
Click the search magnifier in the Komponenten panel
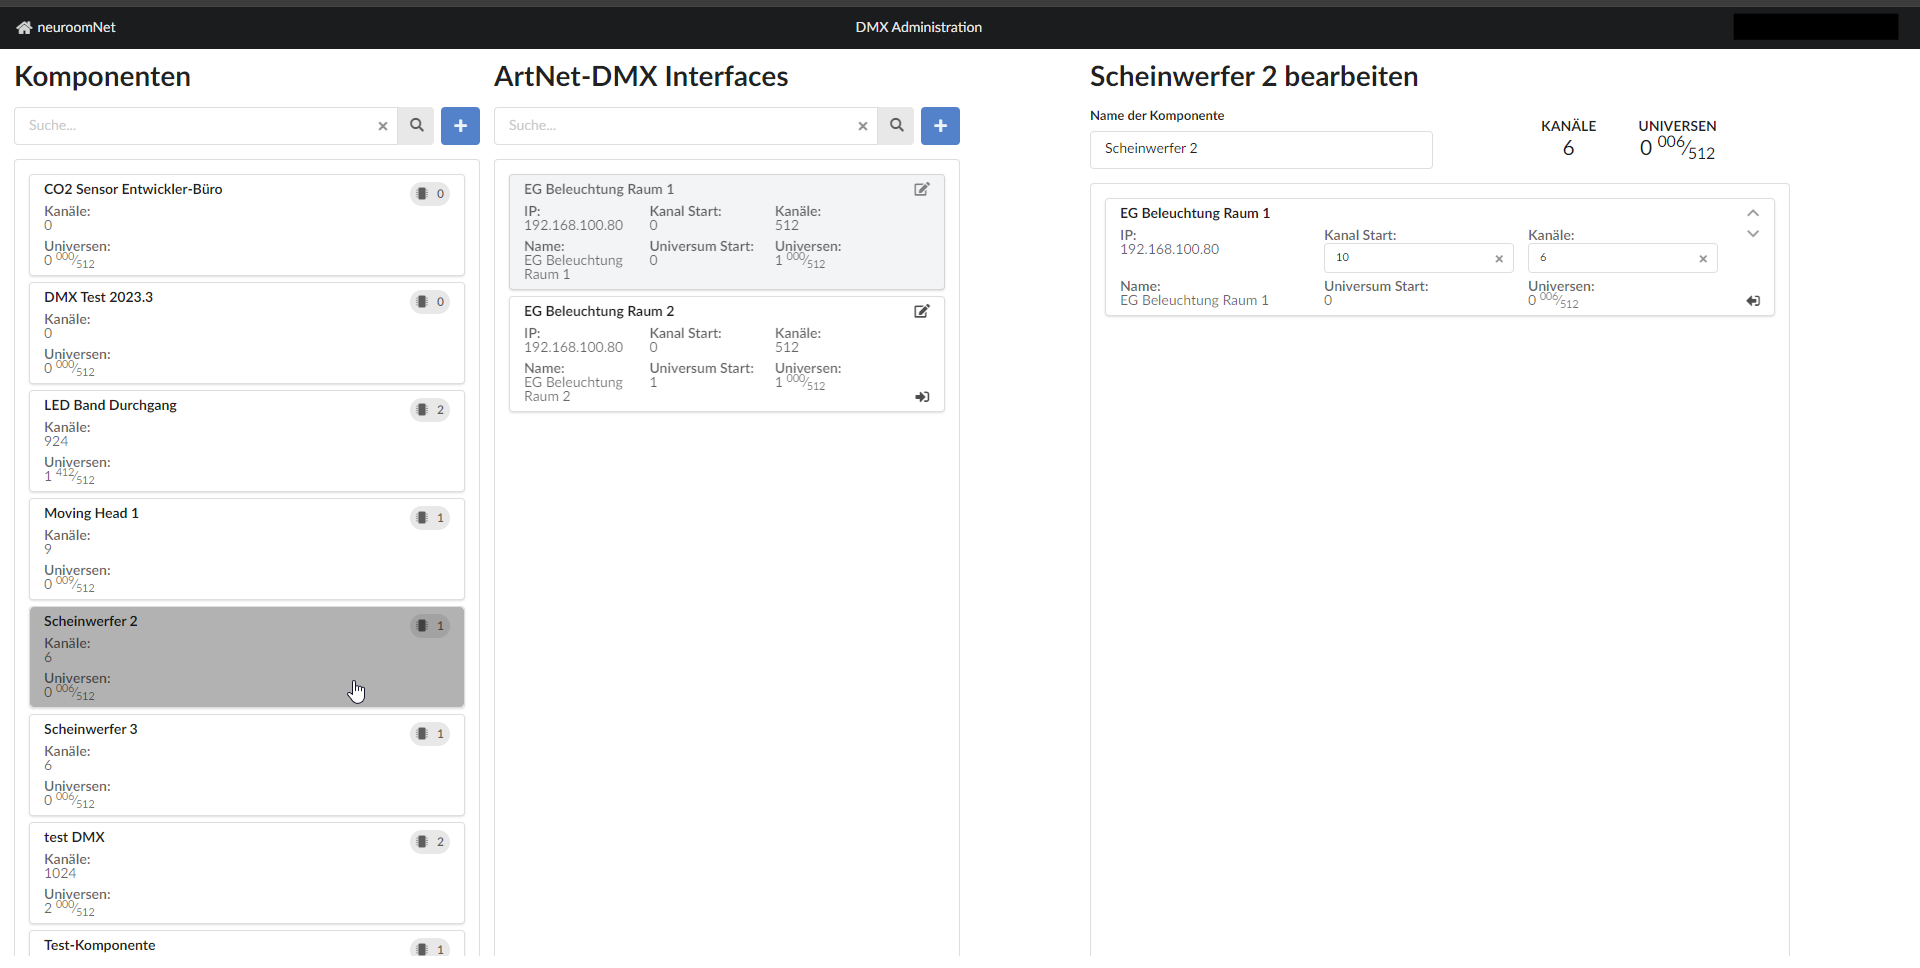pos(416,125)
